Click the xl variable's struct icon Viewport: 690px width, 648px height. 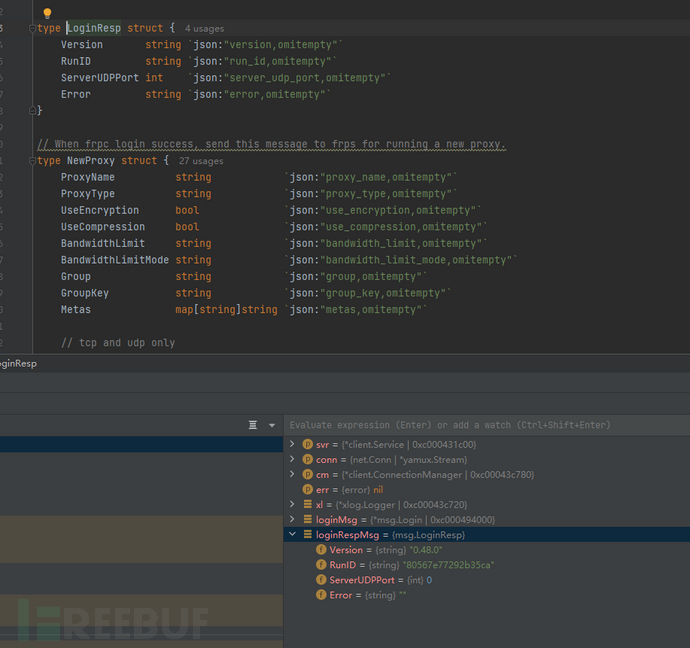(x=307, y=505)
